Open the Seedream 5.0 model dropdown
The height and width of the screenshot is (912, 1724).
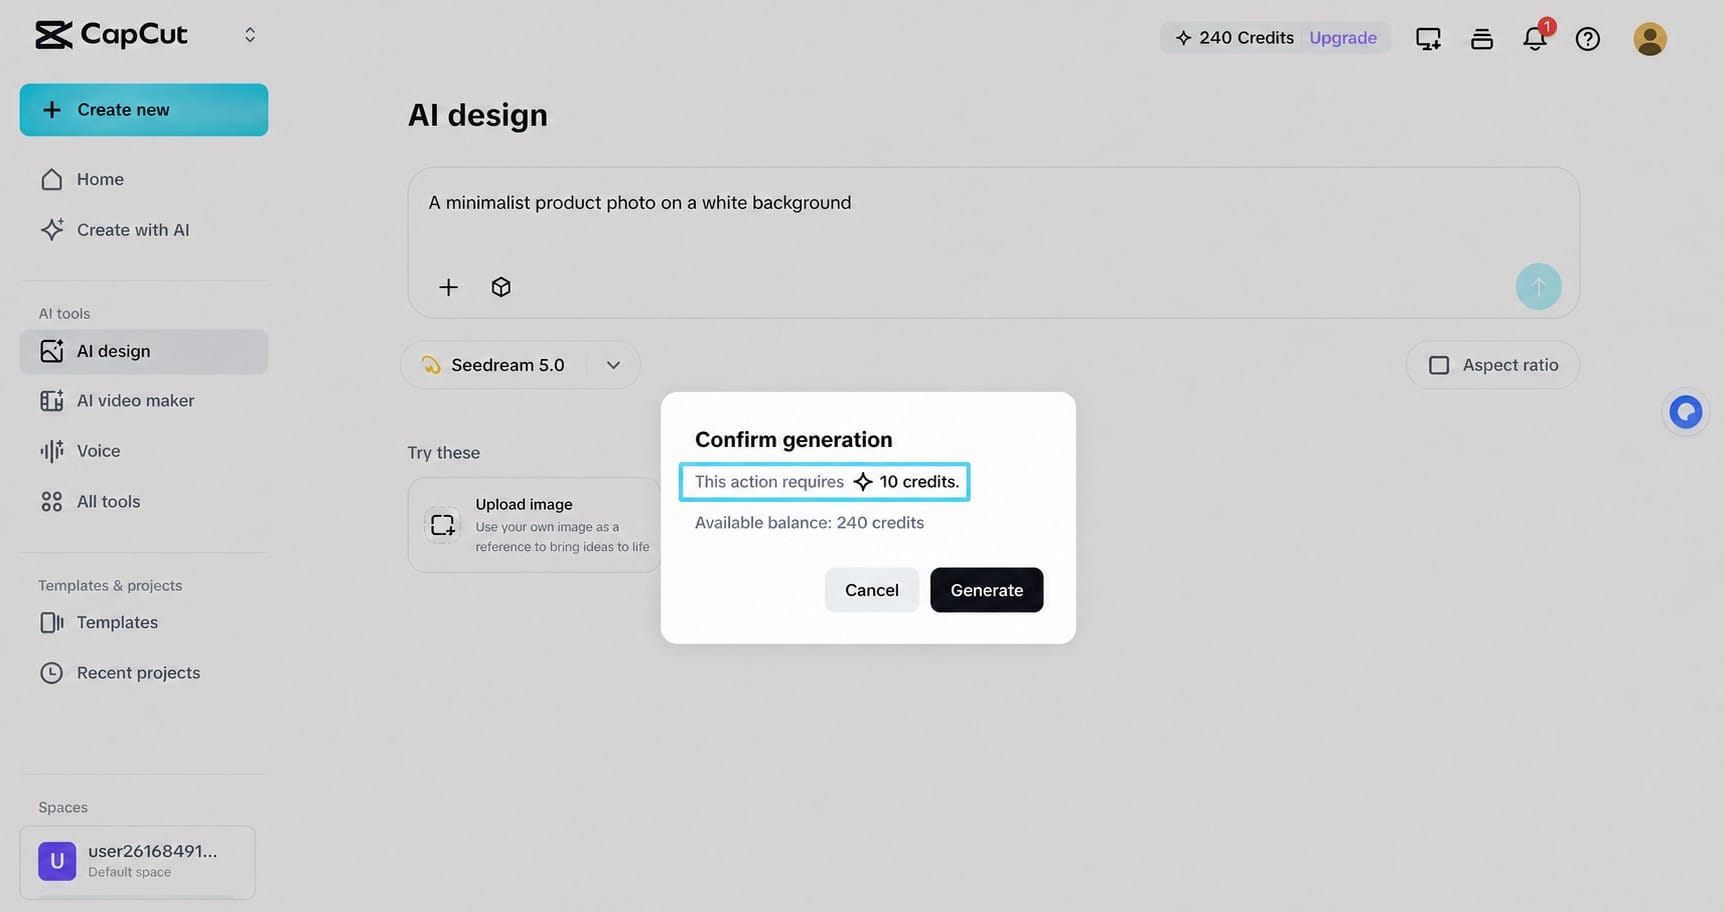coord(520,365)
